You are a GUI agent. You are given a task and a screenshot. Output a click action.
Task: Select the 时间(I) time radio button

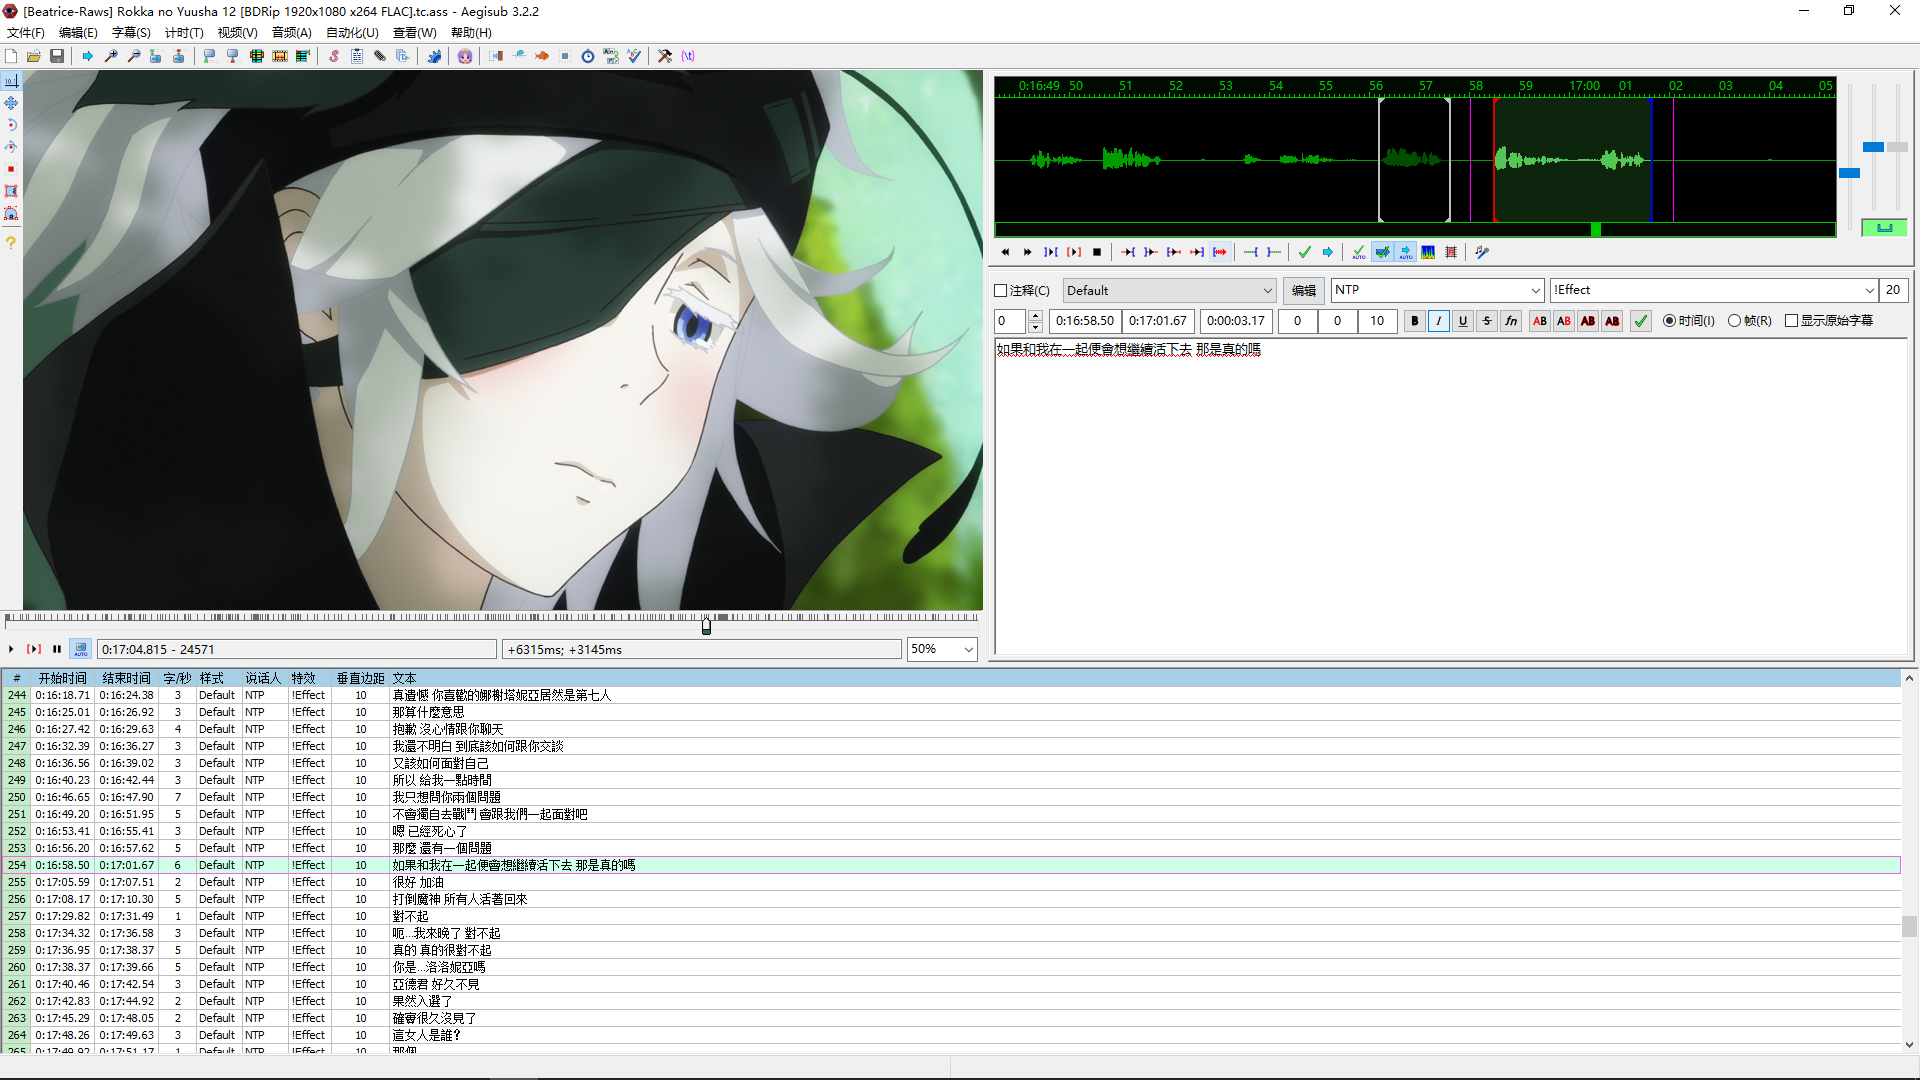coord(1669,321)
